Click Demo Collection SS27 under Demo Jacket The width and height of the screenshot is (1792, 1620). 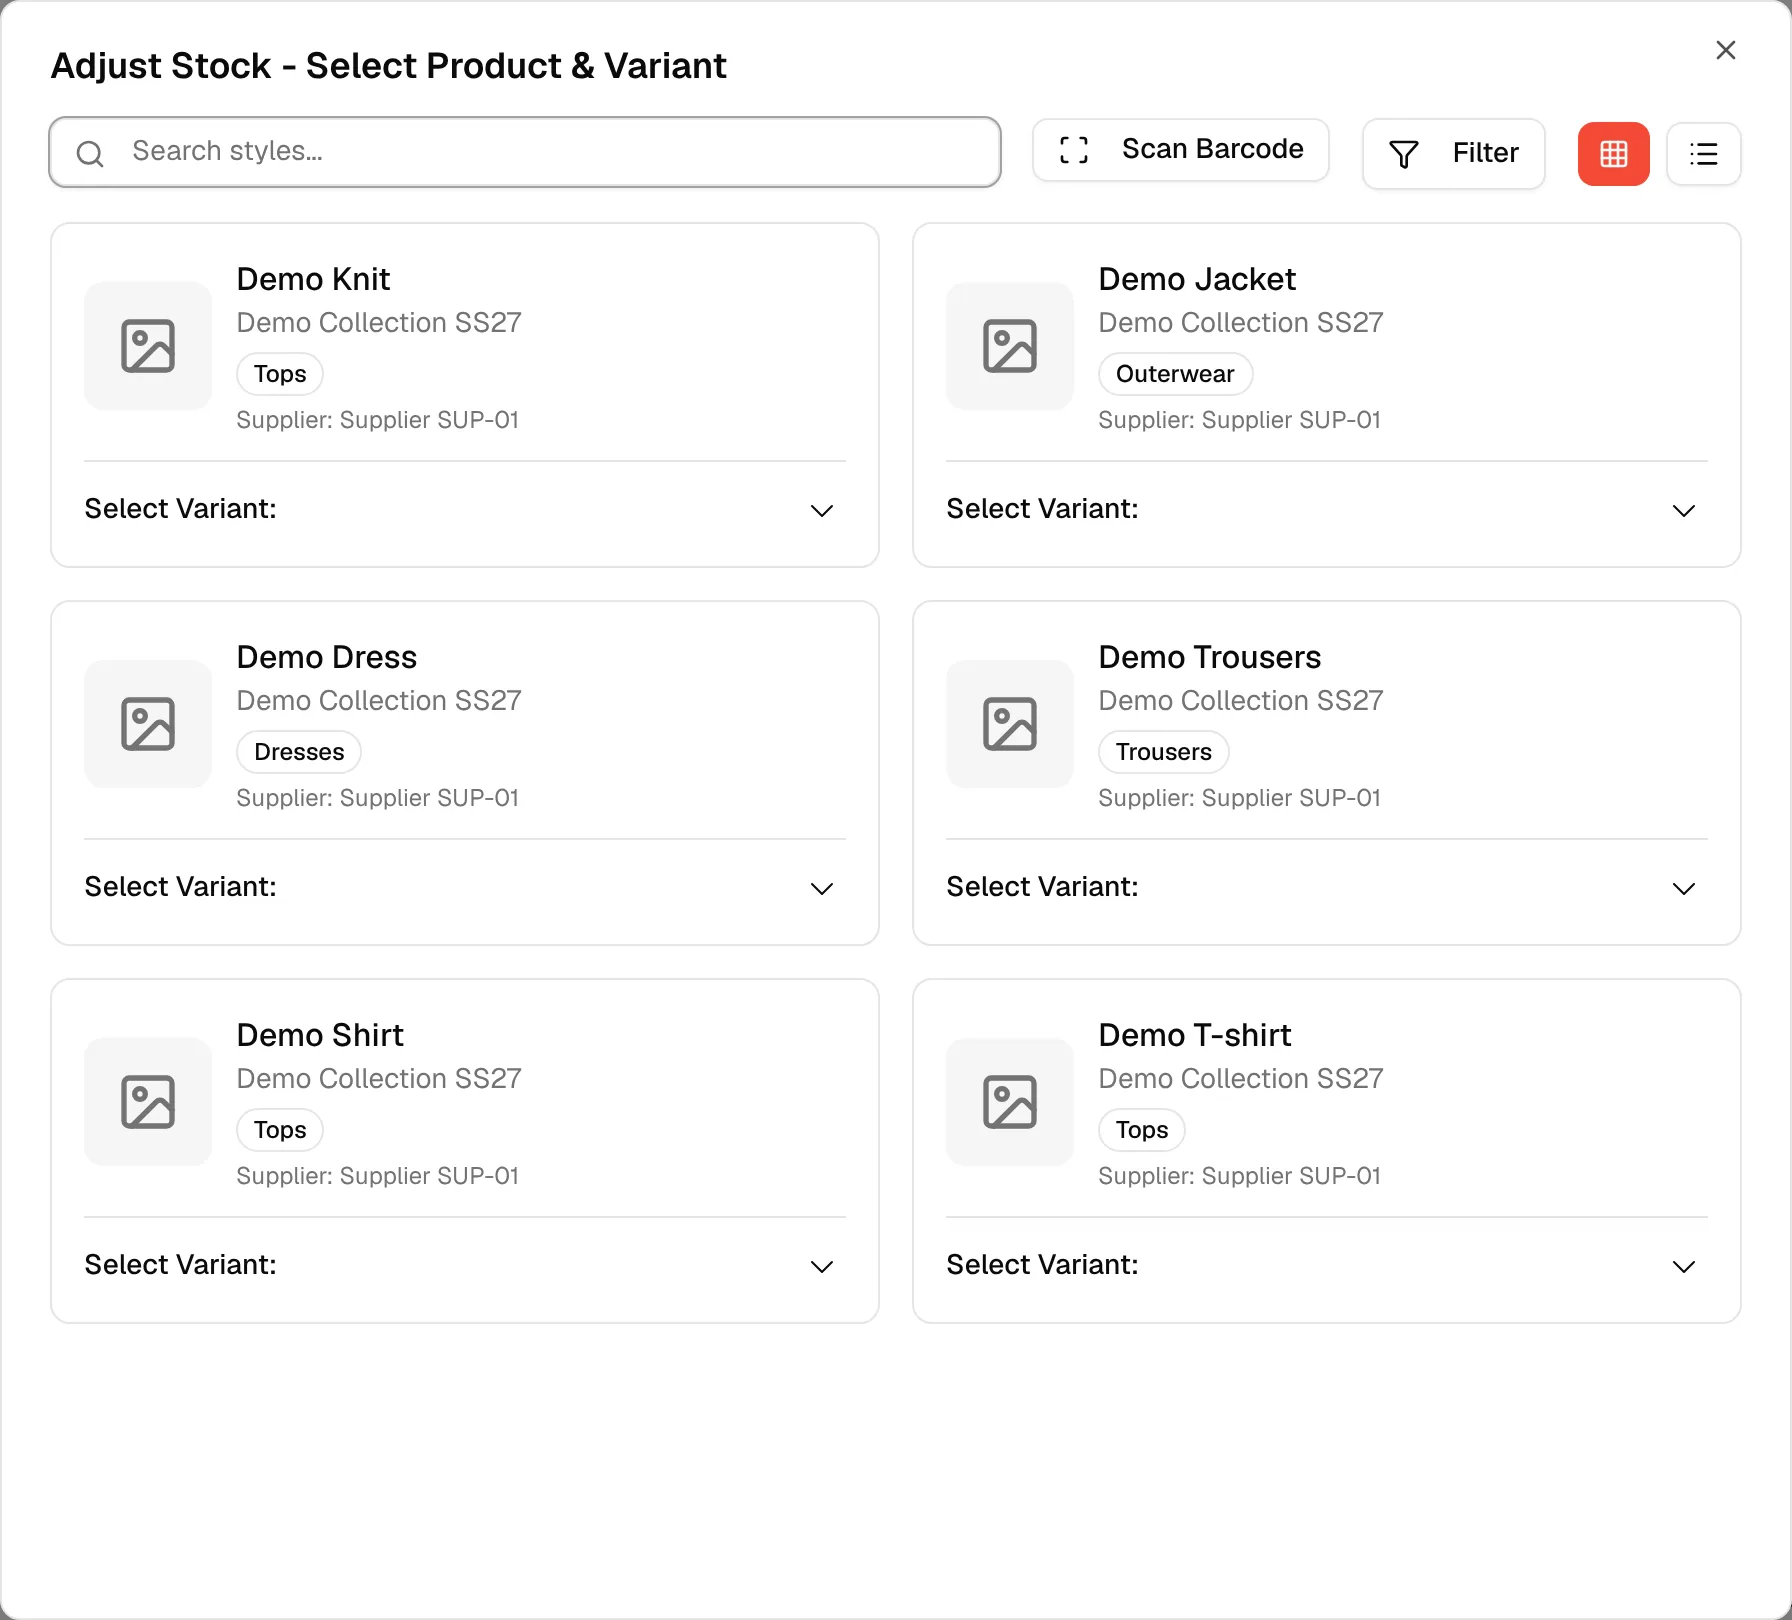1241,323
